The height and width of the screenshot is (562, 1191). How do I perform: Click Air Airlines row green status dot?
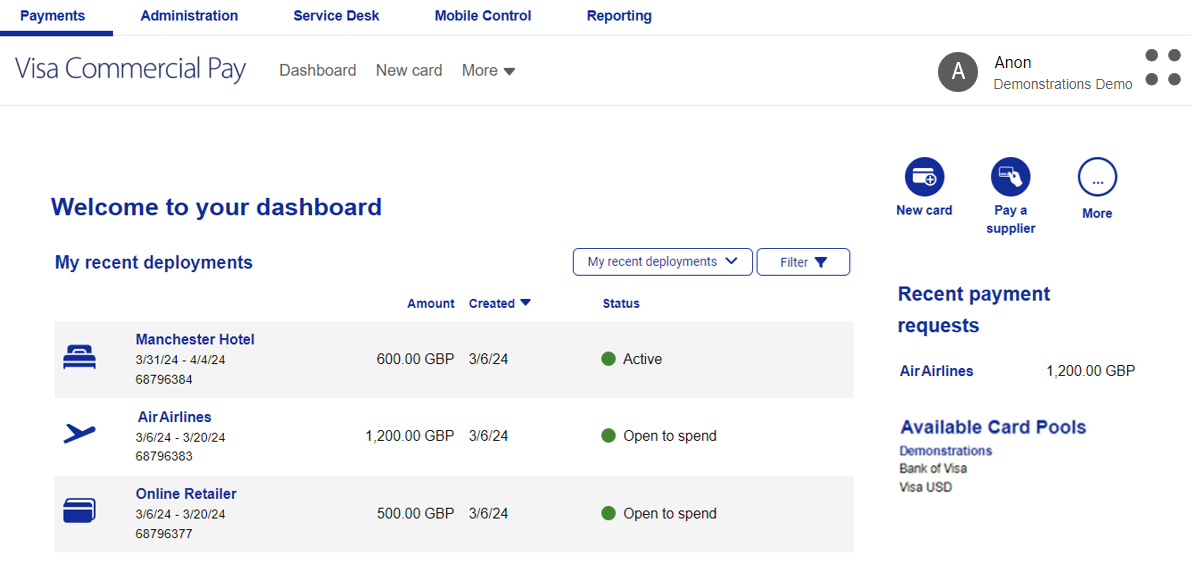(x=608, y=436)
